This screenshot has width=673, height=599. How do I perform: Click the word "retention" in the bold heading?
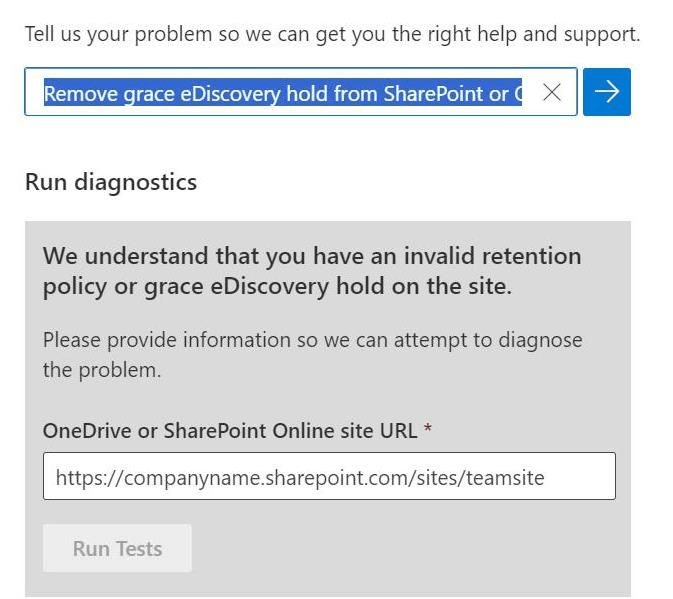click(531, 256)
